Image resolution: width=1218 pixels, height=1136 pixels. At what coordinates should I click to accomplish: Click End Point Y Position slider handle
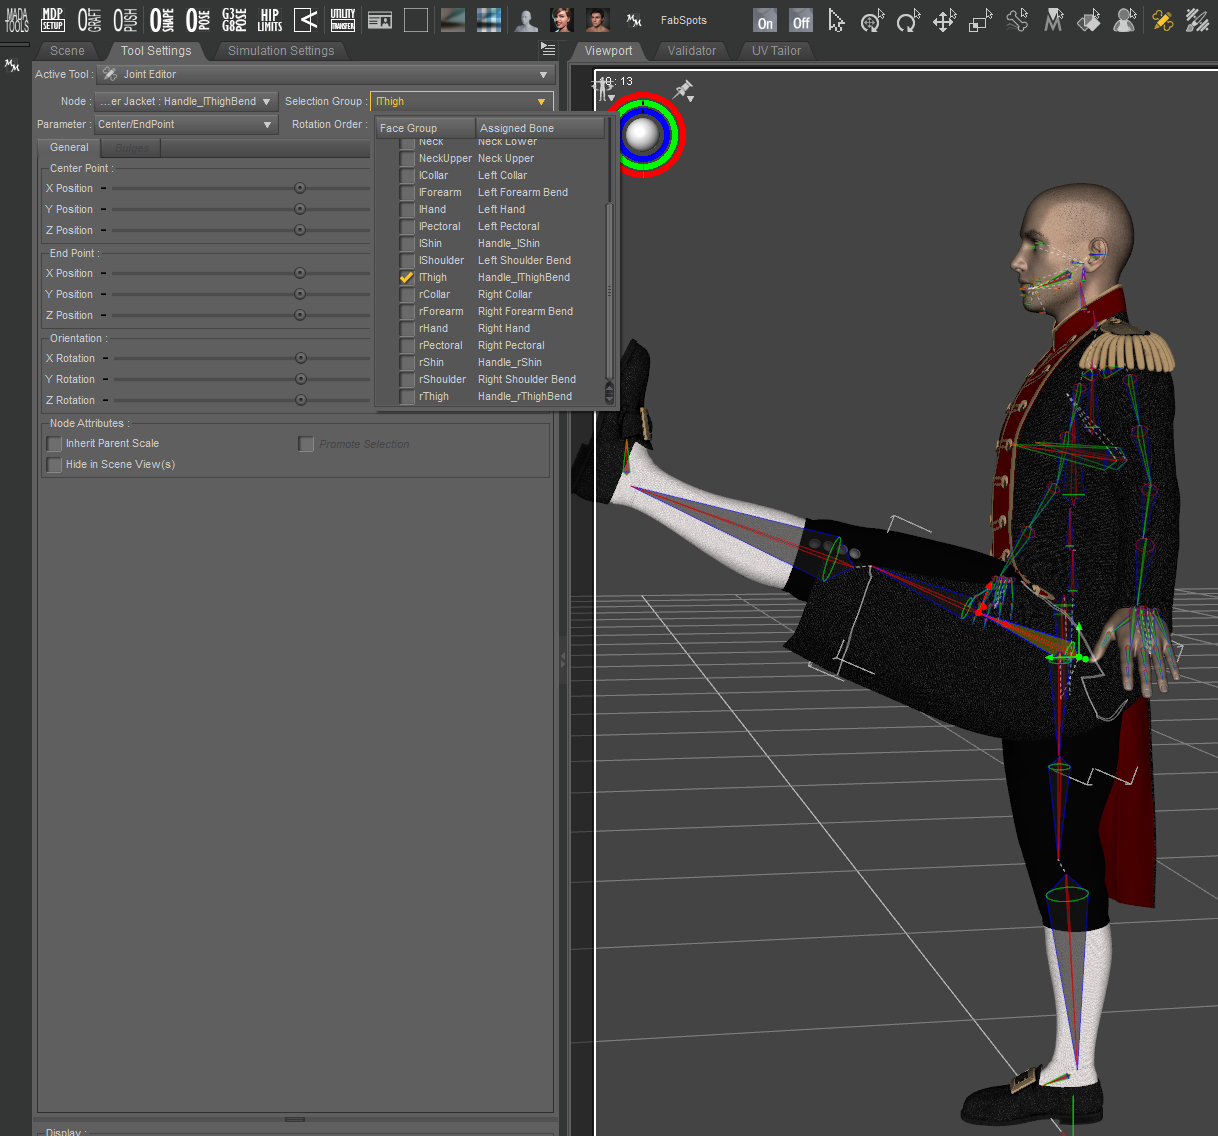[x=299, y=294]
